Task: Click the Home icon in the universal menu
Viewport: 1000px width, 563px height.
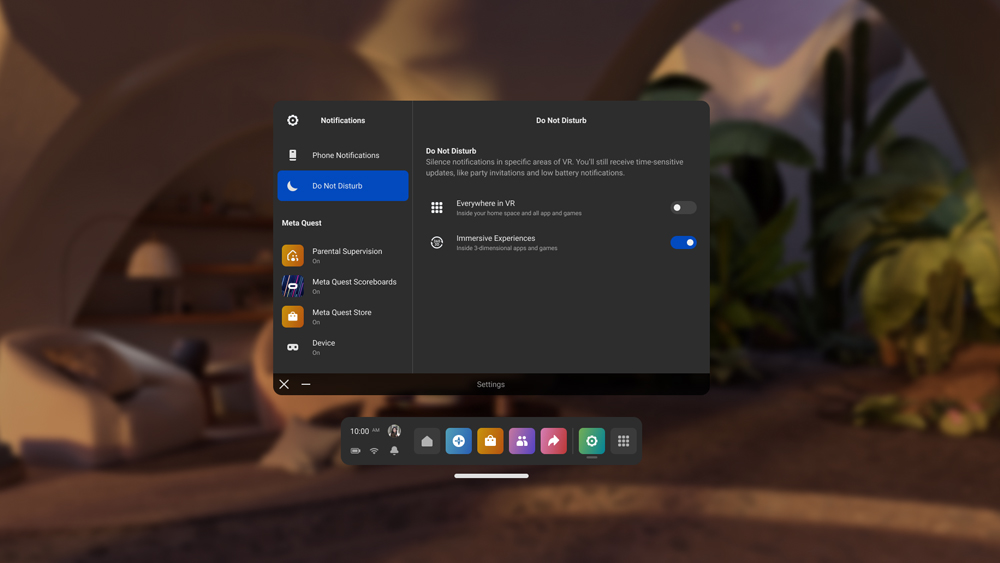Action: pyautogui.click(x=427, y=441)
